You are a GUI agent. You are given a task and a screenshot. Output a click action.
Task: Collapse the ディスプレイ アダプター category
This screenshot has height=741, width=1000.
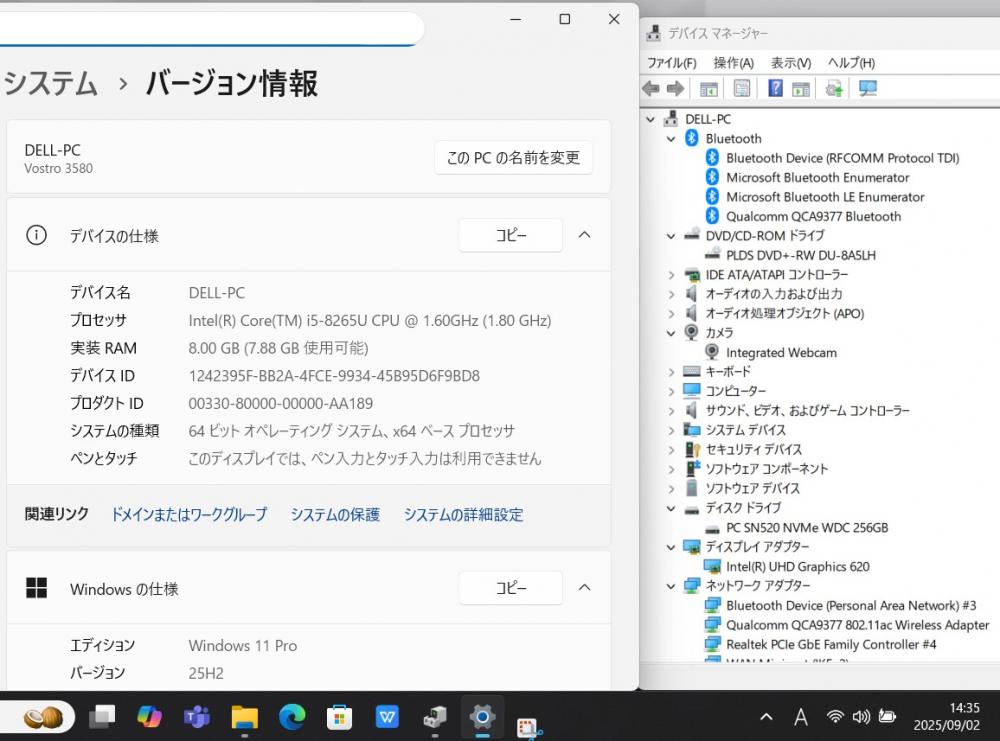(x=671, y=547)
